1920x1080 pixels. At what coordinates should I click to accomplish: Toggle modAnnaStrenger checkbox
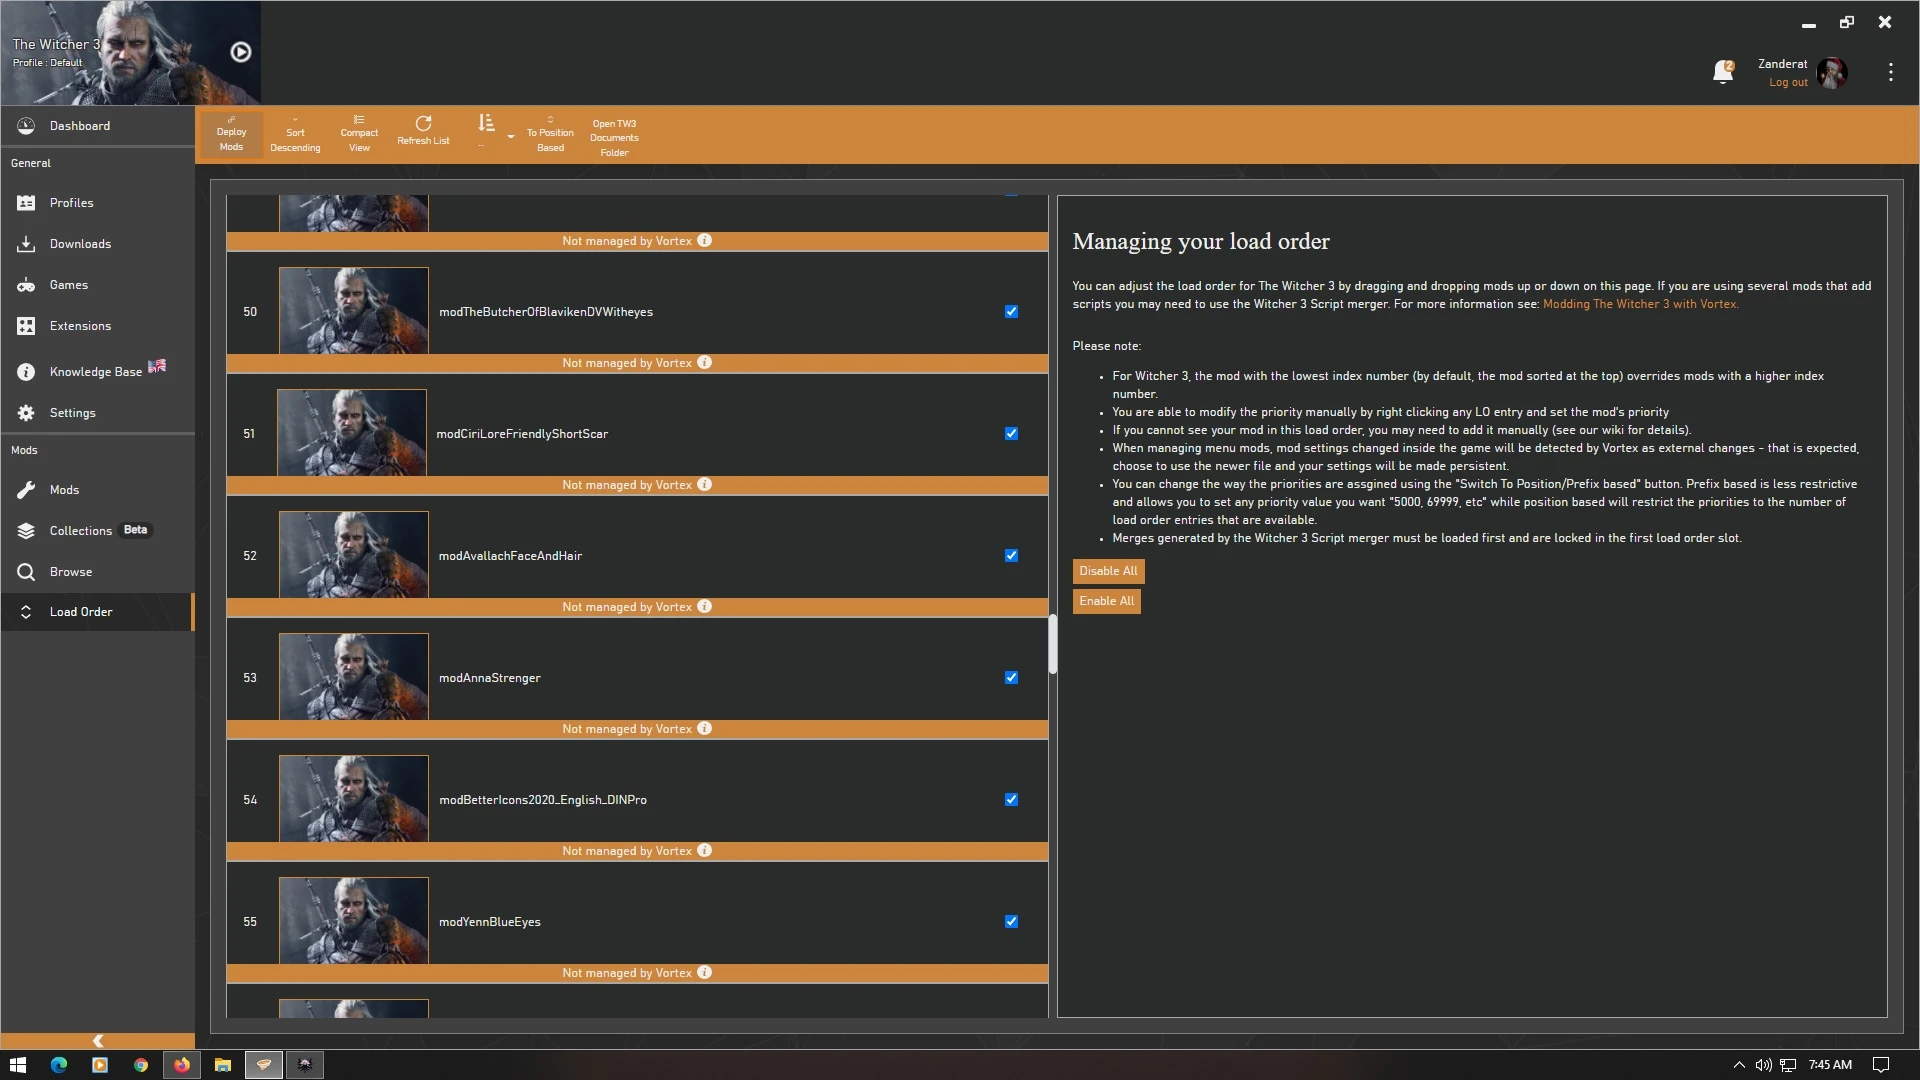click(x=1011, y=678)
